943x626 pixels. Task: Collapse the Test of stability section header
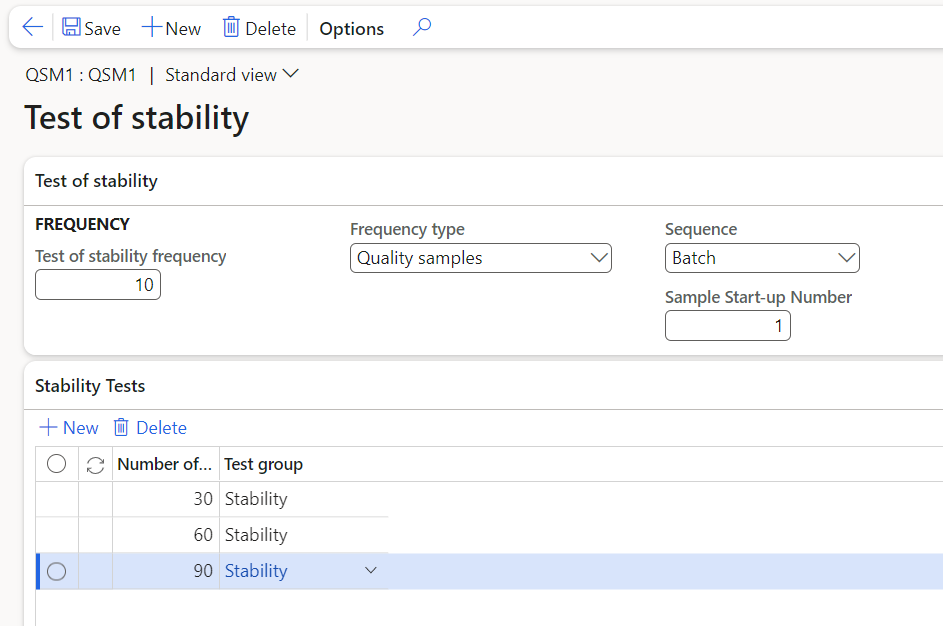pos(97,181)
